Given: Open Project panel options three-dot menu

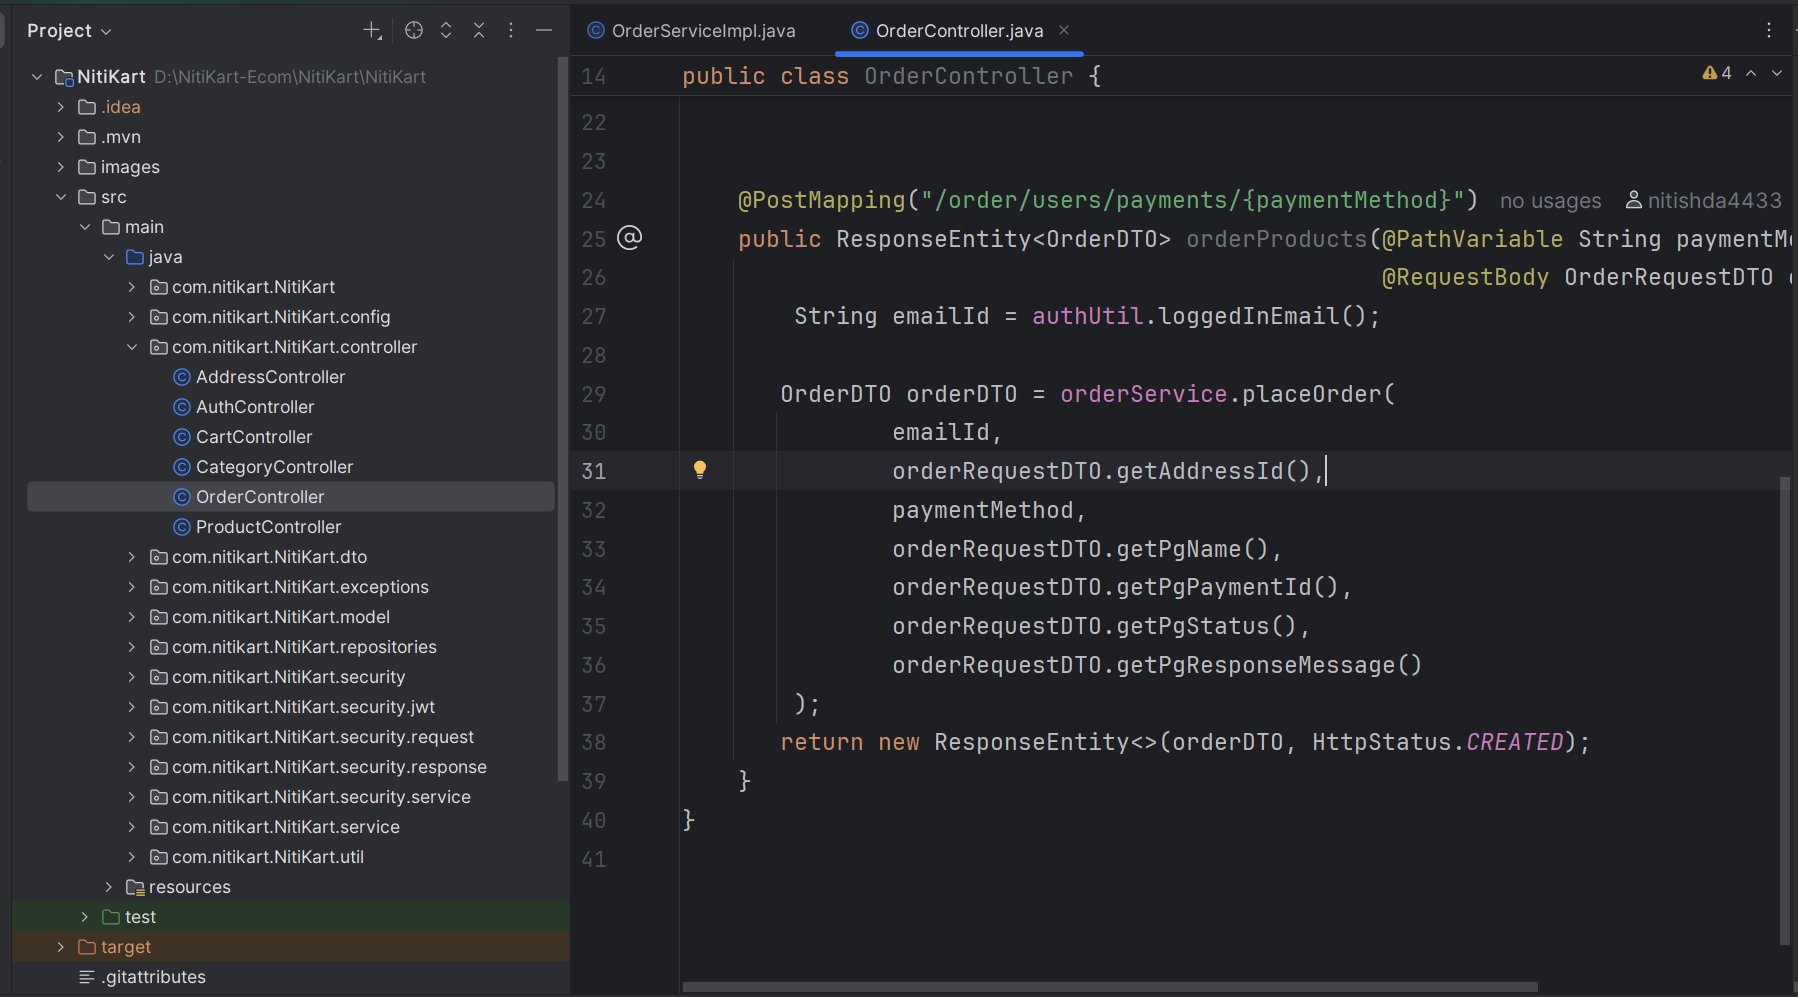Looking at the screenshot, I should pos(511,31).
